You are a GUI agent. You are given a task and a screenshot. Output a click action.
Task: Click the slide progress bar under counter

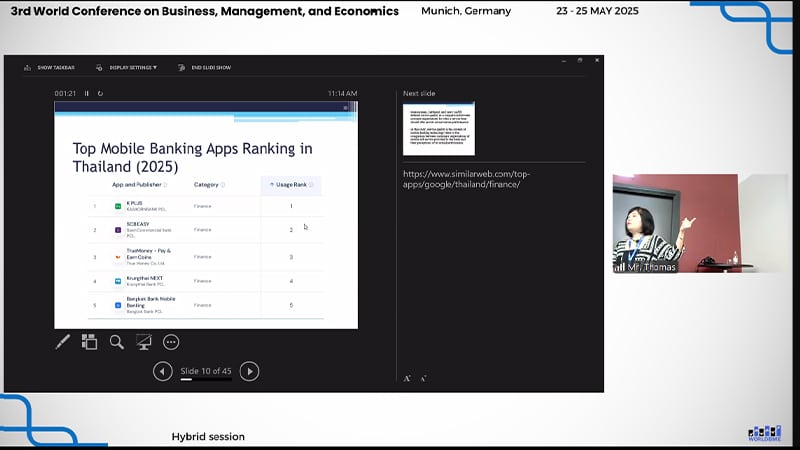tap(205, 380)
